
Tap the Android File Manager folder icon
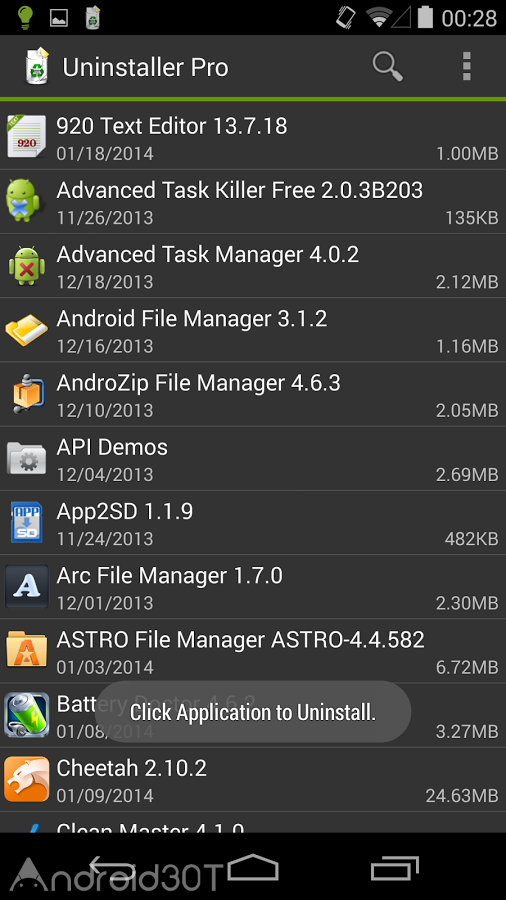tap(26, 329)
